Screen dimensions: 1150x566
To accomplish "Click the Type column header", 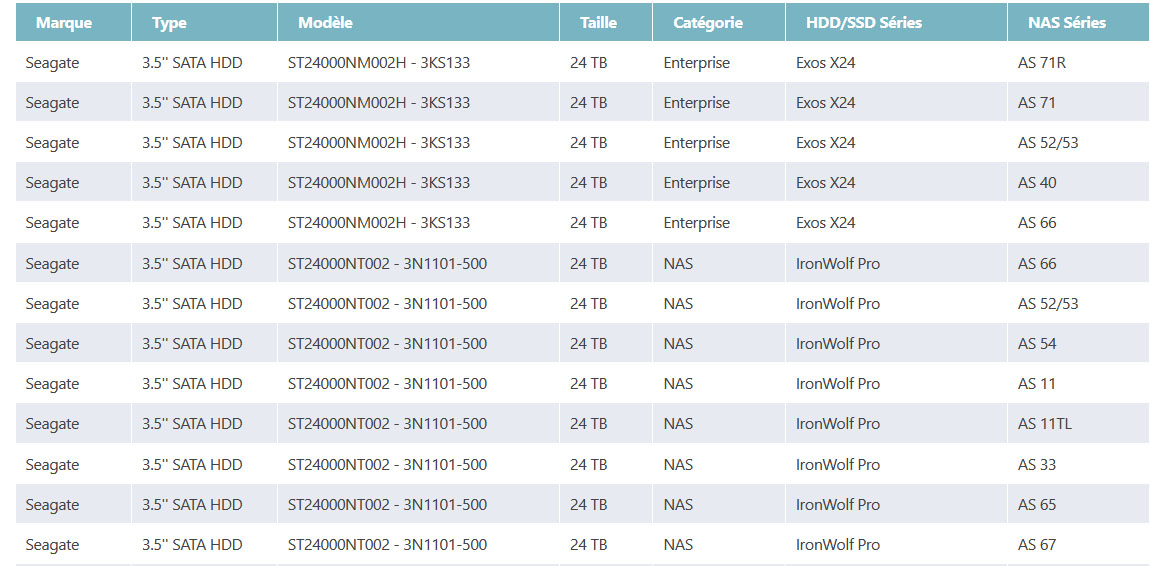I will tap(169, 22).
